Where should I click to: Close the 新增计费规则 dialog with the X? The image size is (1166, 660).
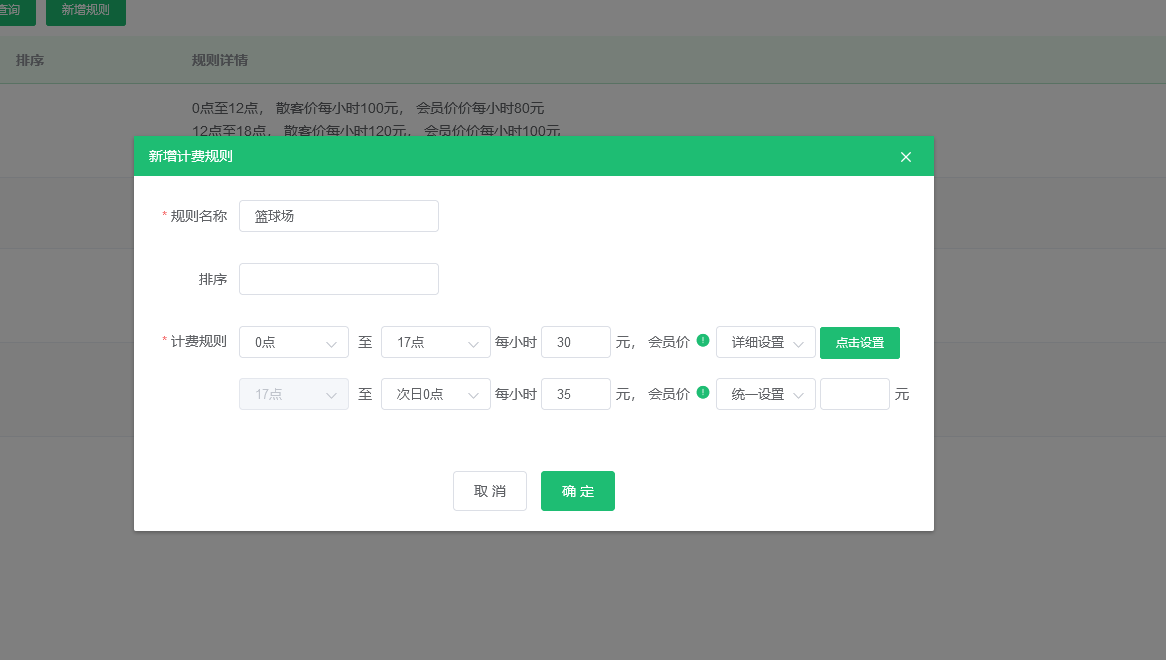pyautogui.click(x=906, y=156)
